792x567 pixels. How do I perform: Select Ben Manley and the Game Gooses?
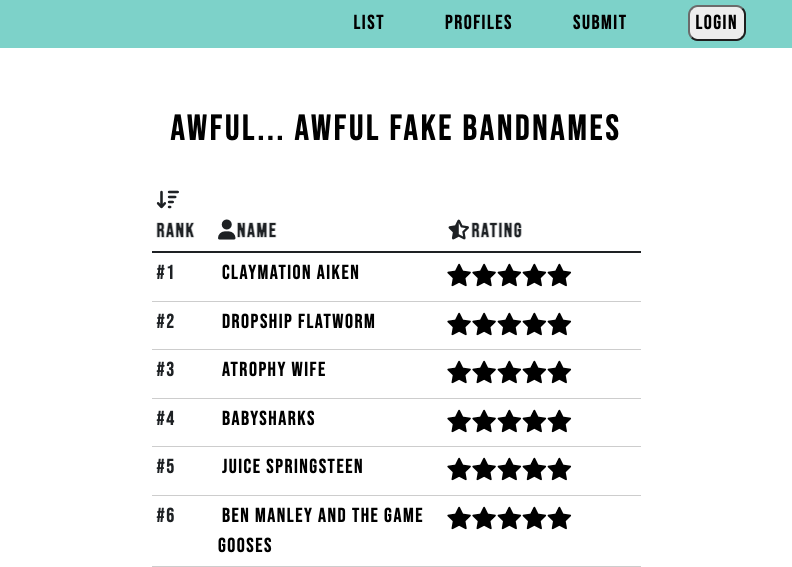click(321, 530)
